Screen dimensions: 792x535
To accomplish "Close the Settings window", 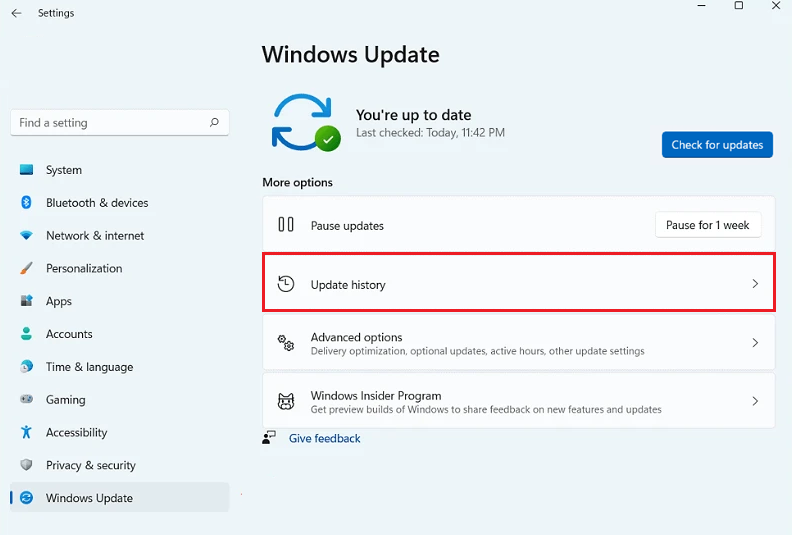I will coord(776,6).
